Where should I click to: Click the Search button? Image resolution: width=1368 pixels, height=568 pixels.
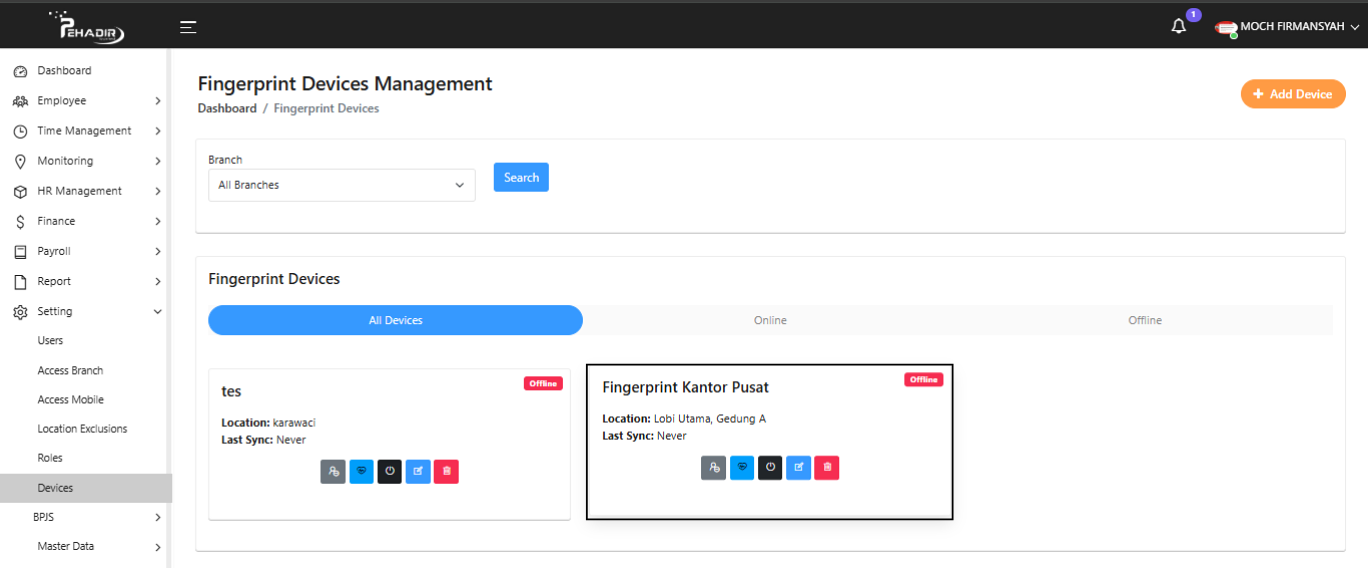click(x=521, y=177)
